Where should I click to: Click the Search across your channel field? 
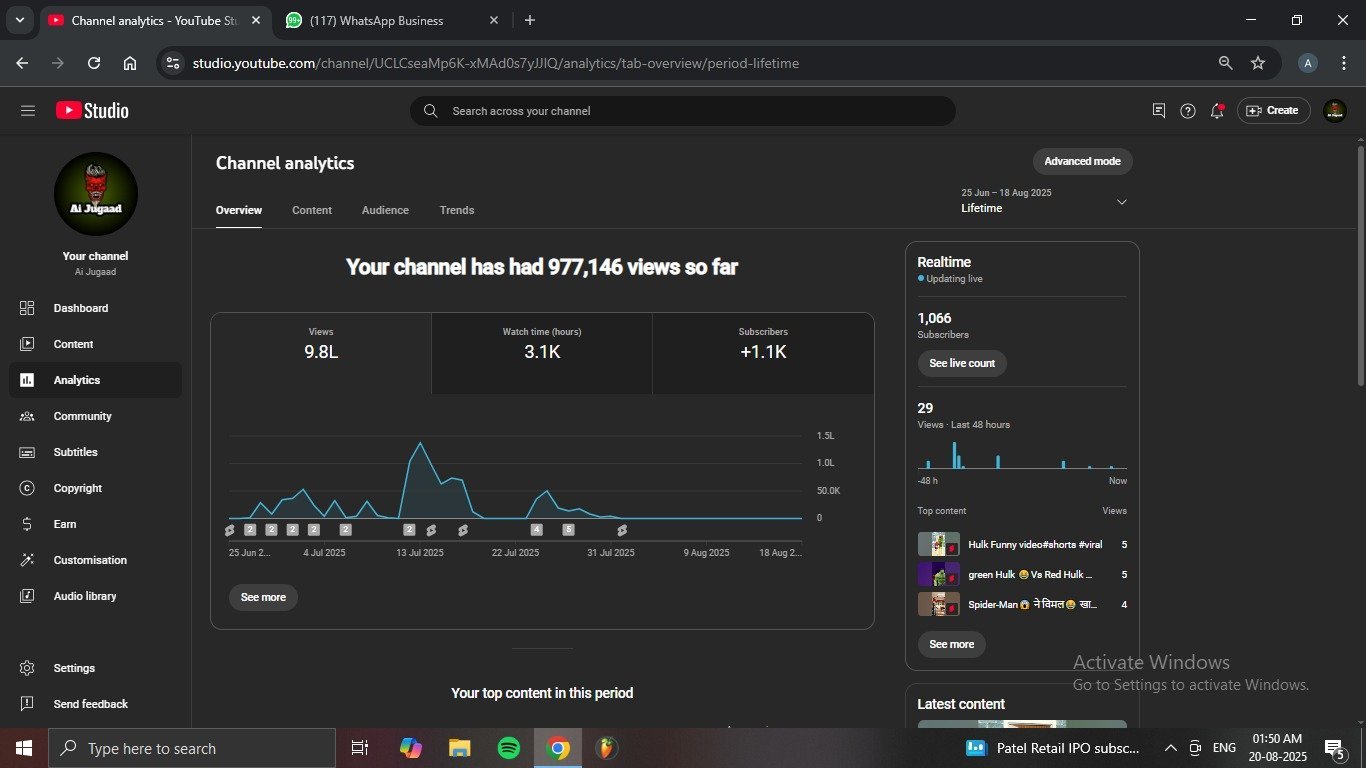coord(682,111)
